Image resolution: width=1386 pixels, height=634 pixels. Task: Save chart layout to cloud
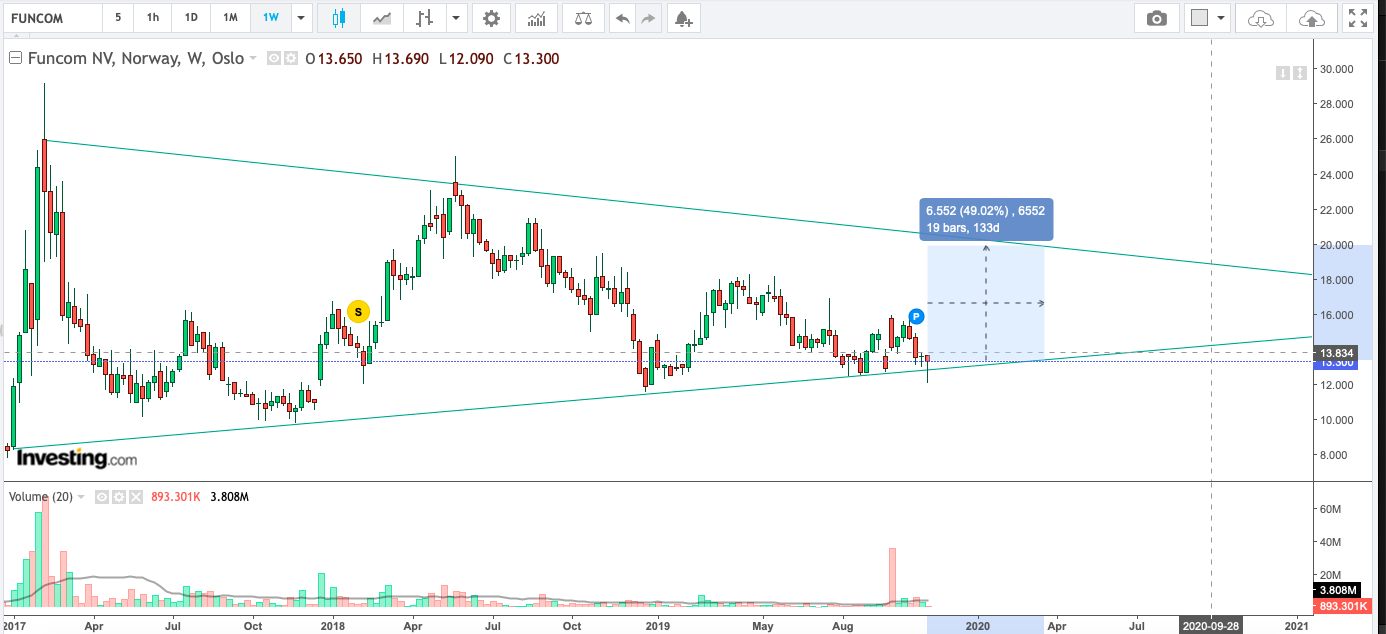pos(1312,18)
